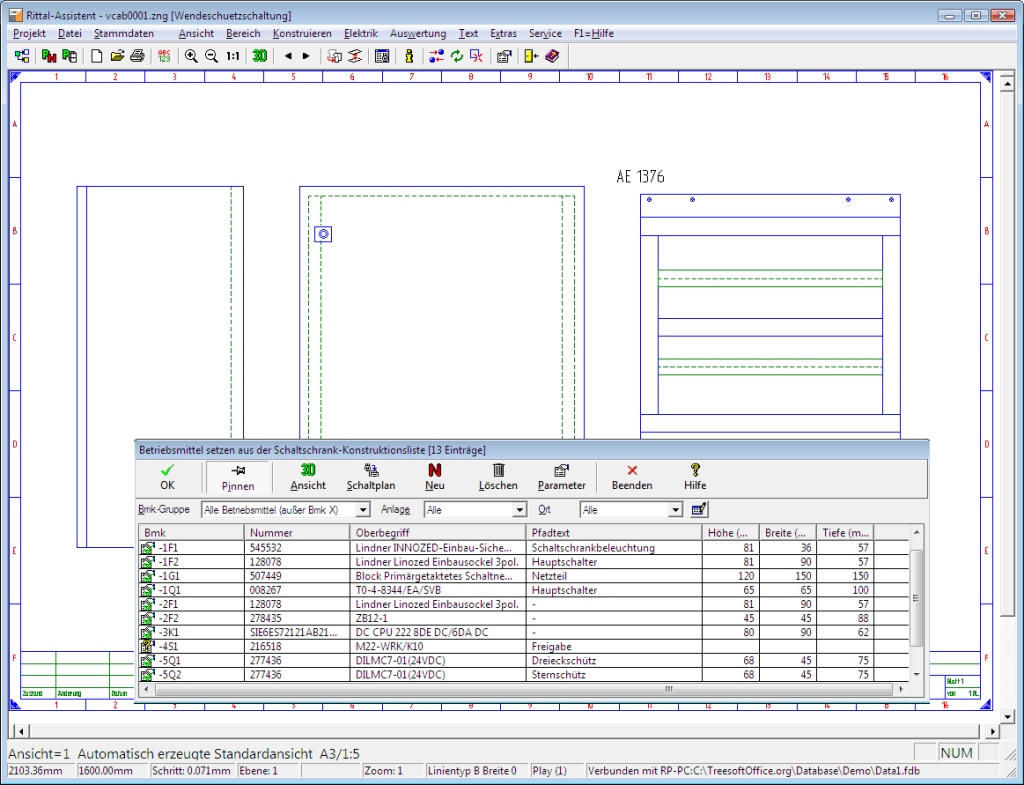Click the zoom in magnifier icon

point(191,57)
